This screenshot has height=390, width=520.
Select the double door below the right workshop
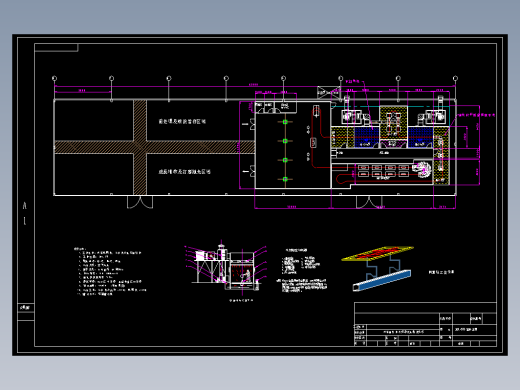click(369, 202)
